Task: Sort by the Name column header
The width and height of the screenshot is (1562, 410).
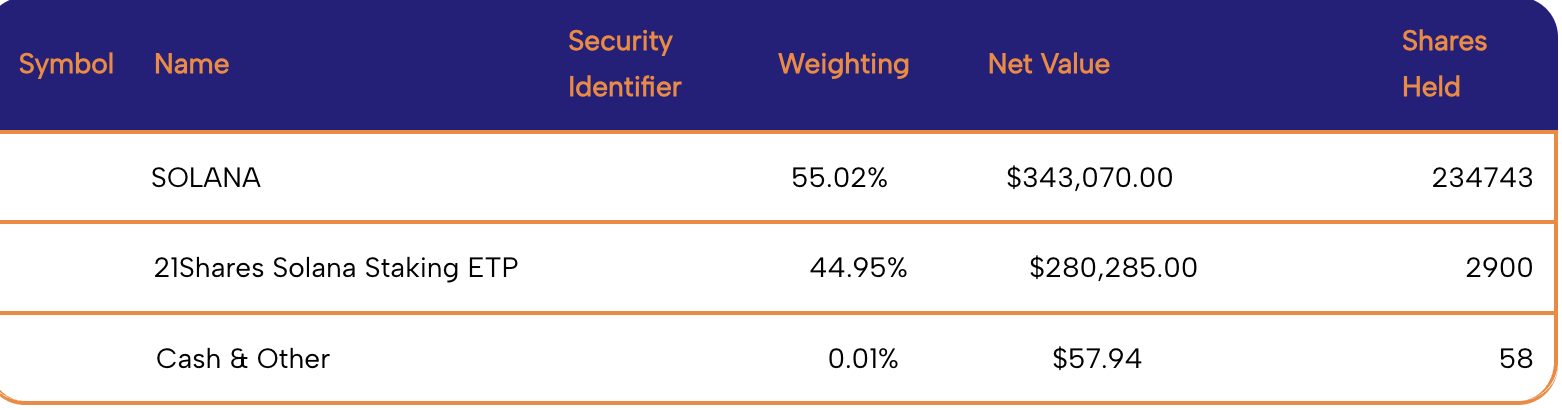Action: click(x=191, y=64)
